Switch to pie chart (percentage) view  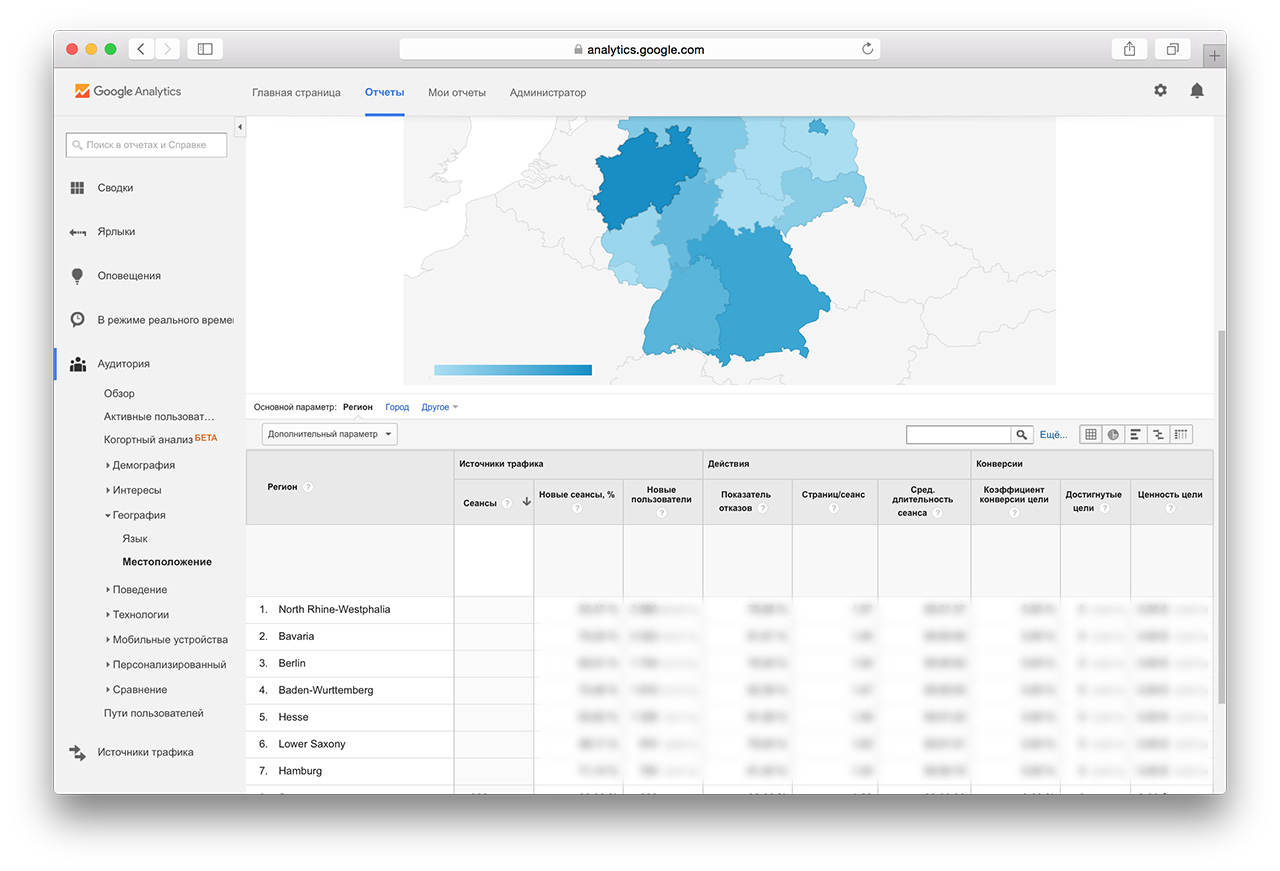point(1113,435)
